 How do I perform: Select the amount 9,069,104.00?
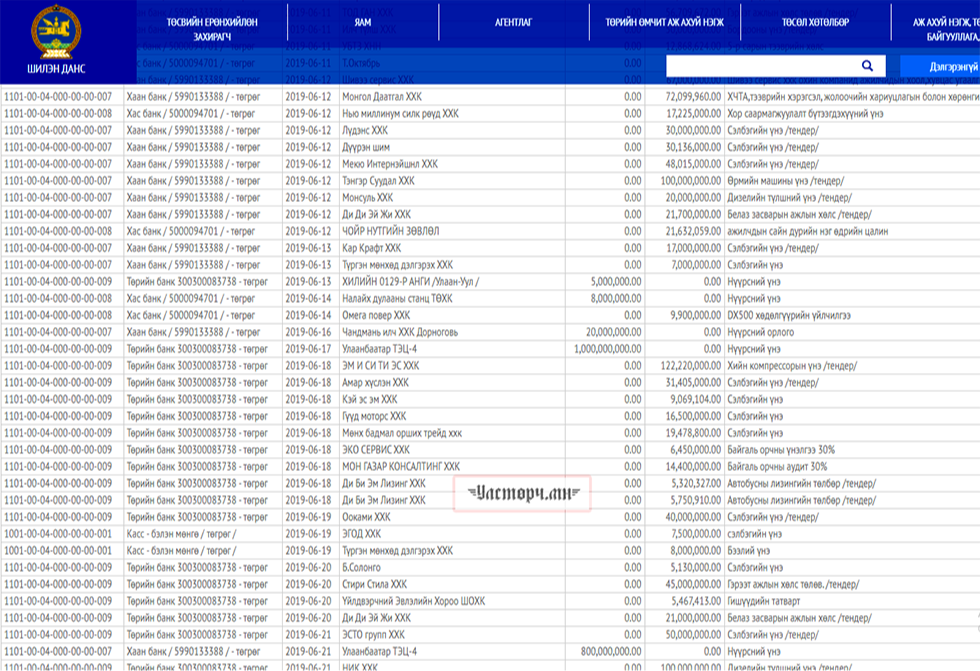tap(696, 400)
